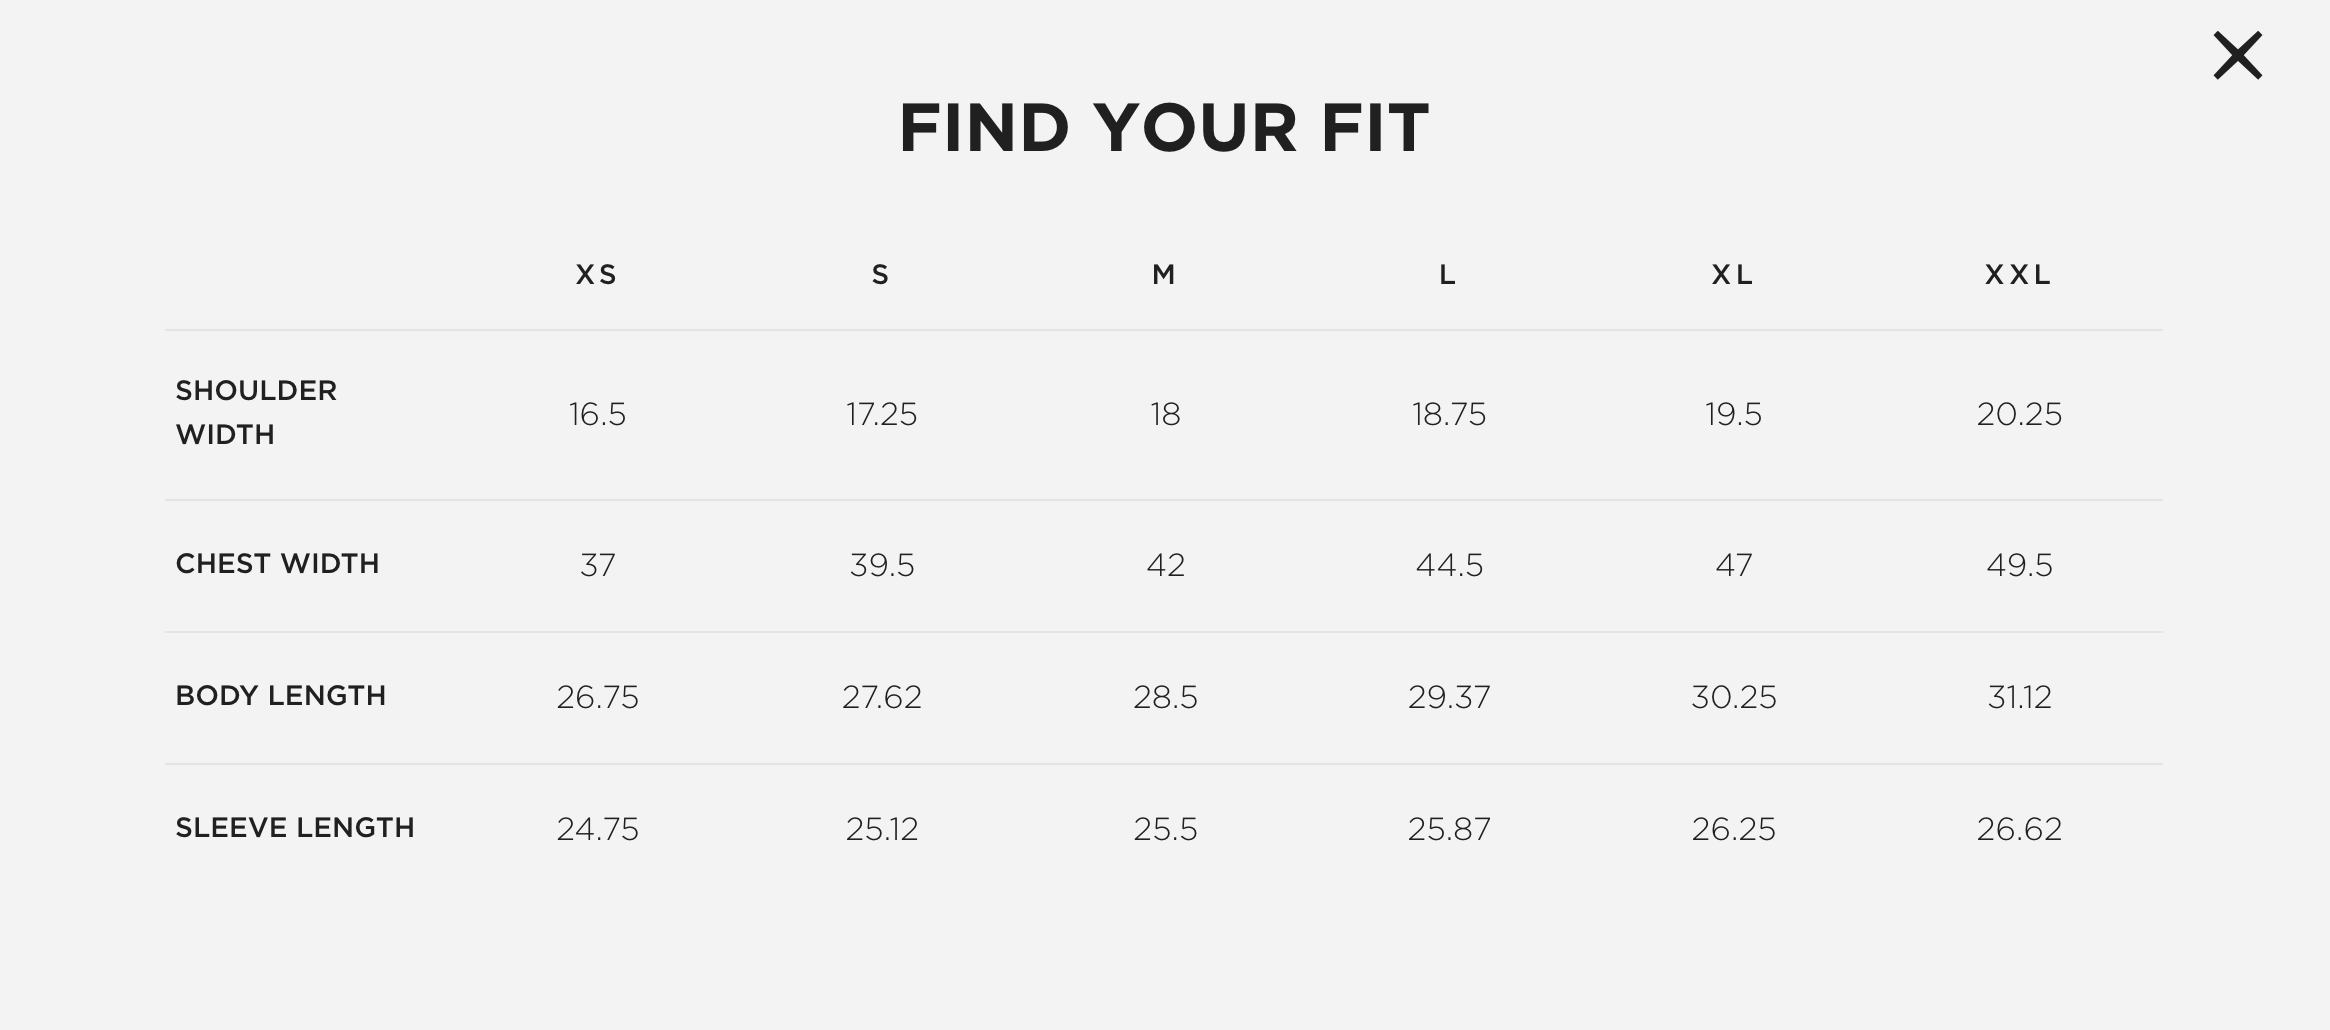Click the Shoulder Width row label
Image resolution: width=2330 pixels, height=1030 pixels.
[256, 412]
